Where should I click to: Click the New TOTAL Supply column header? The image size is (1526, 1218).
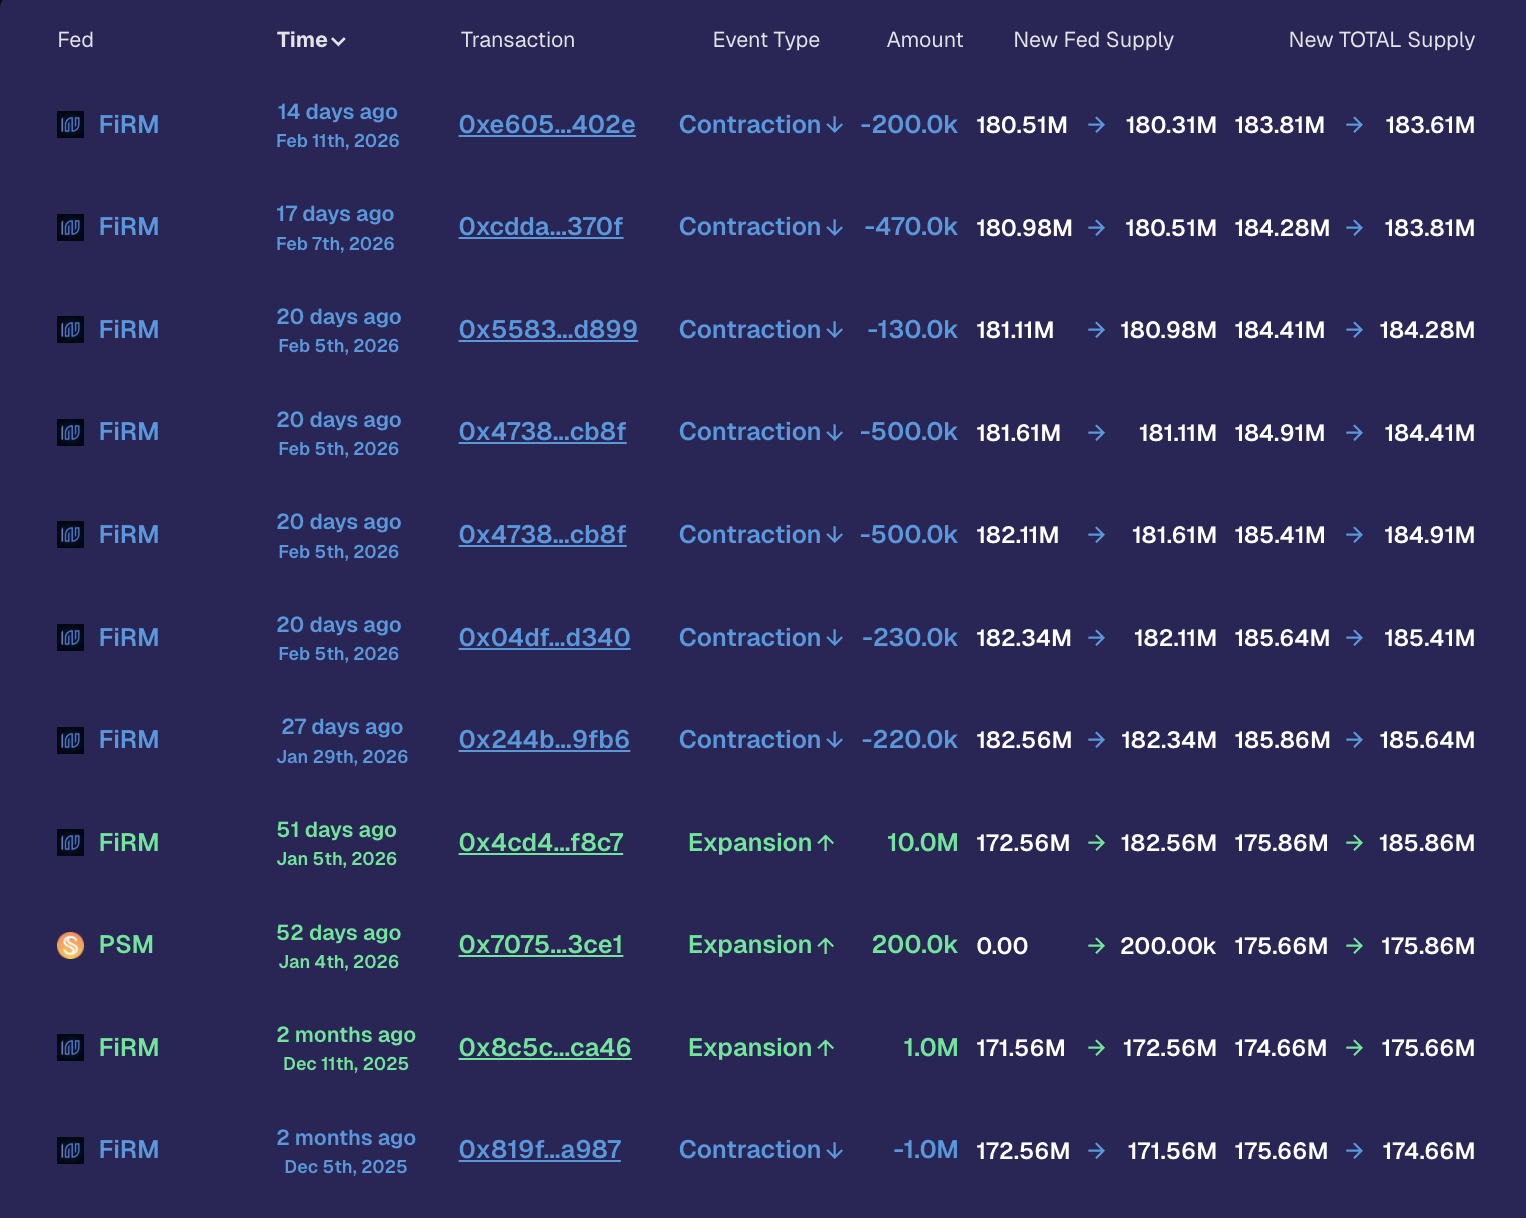(x=1381, y=40)
